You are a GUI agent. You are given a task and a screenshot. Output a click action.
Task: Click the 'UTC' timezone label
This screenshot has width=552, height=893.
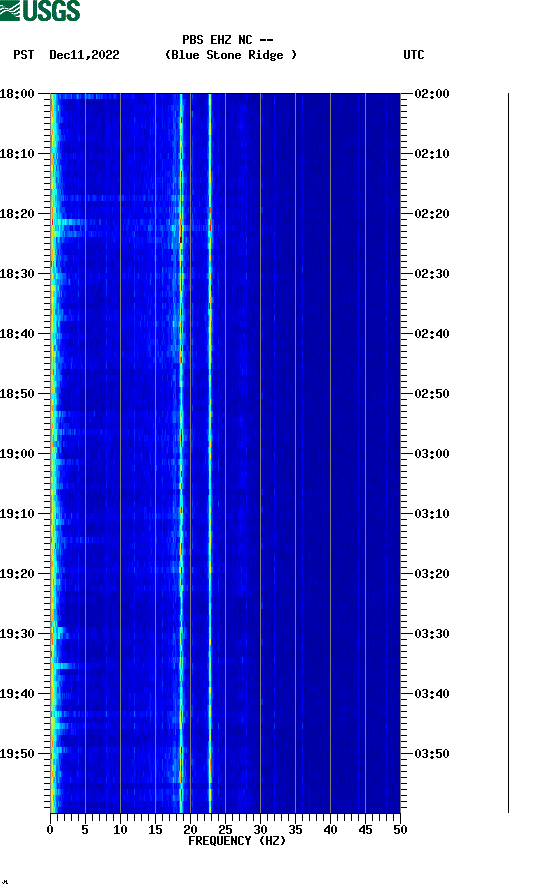click(414, 55)
